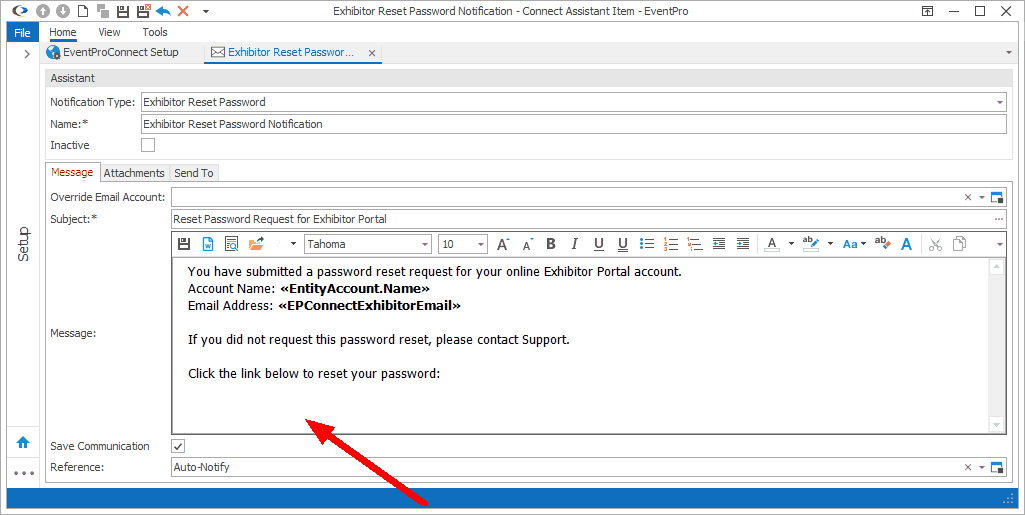Click the New blank document icon

(x=82, y=11)
